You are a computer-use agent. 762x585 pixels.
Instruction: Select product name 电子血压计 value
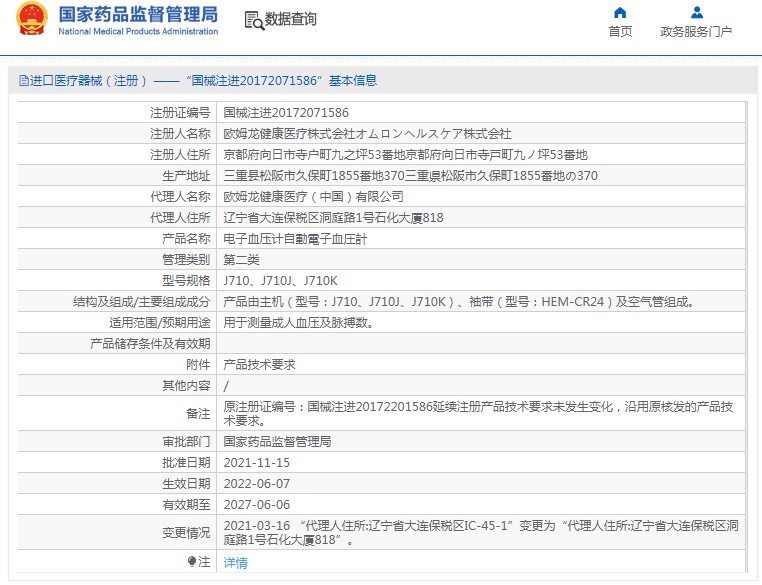[x=295, y=239]
